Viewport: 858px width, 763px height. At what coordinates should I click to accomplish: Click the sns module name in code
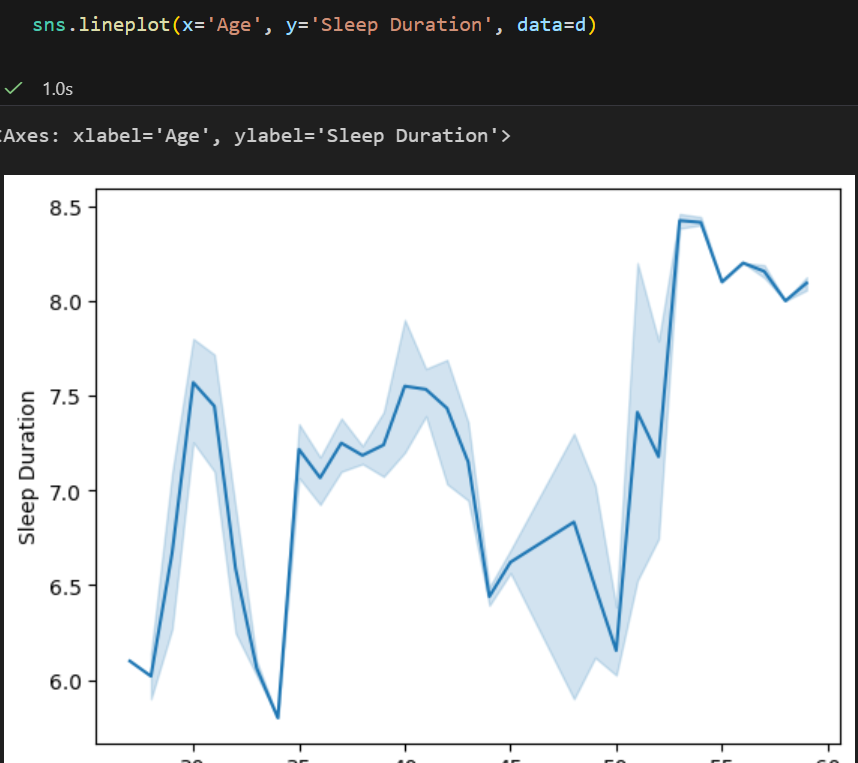pyautogui.click(x=48, y=24)
